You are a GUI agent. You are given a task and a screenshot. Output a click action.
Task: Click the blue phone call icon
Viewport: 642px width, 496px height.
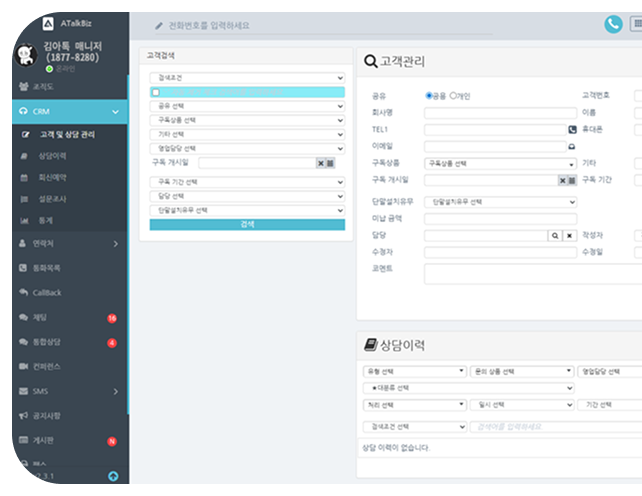coord(613,25)
